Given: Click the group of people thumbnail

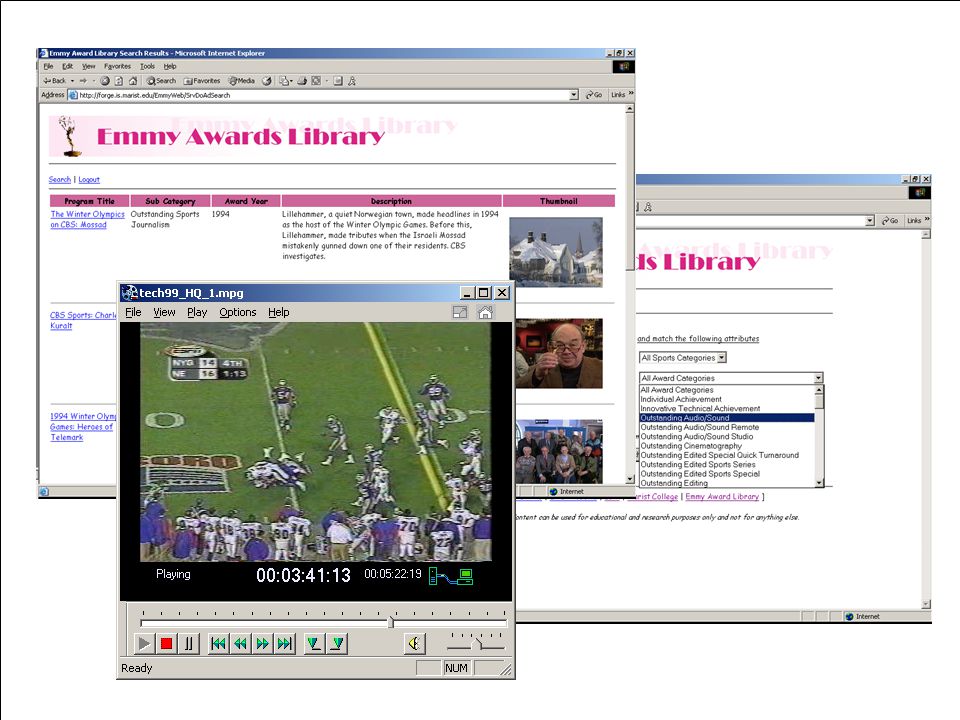Looking at the screenshot, I should [559, 452].
